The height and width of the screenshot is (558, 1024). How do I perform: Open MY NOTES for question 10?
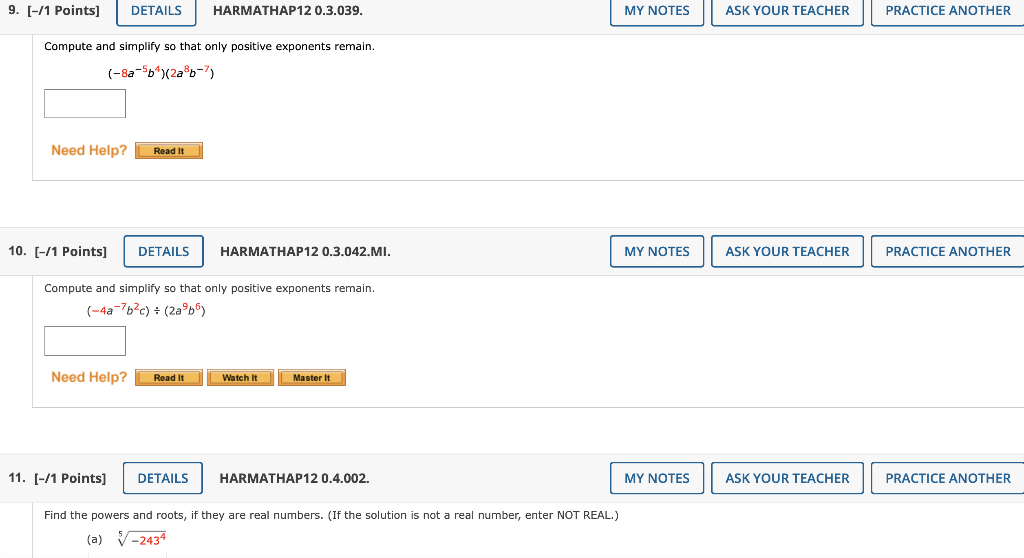pyautogui.click(x=657, y=252)
